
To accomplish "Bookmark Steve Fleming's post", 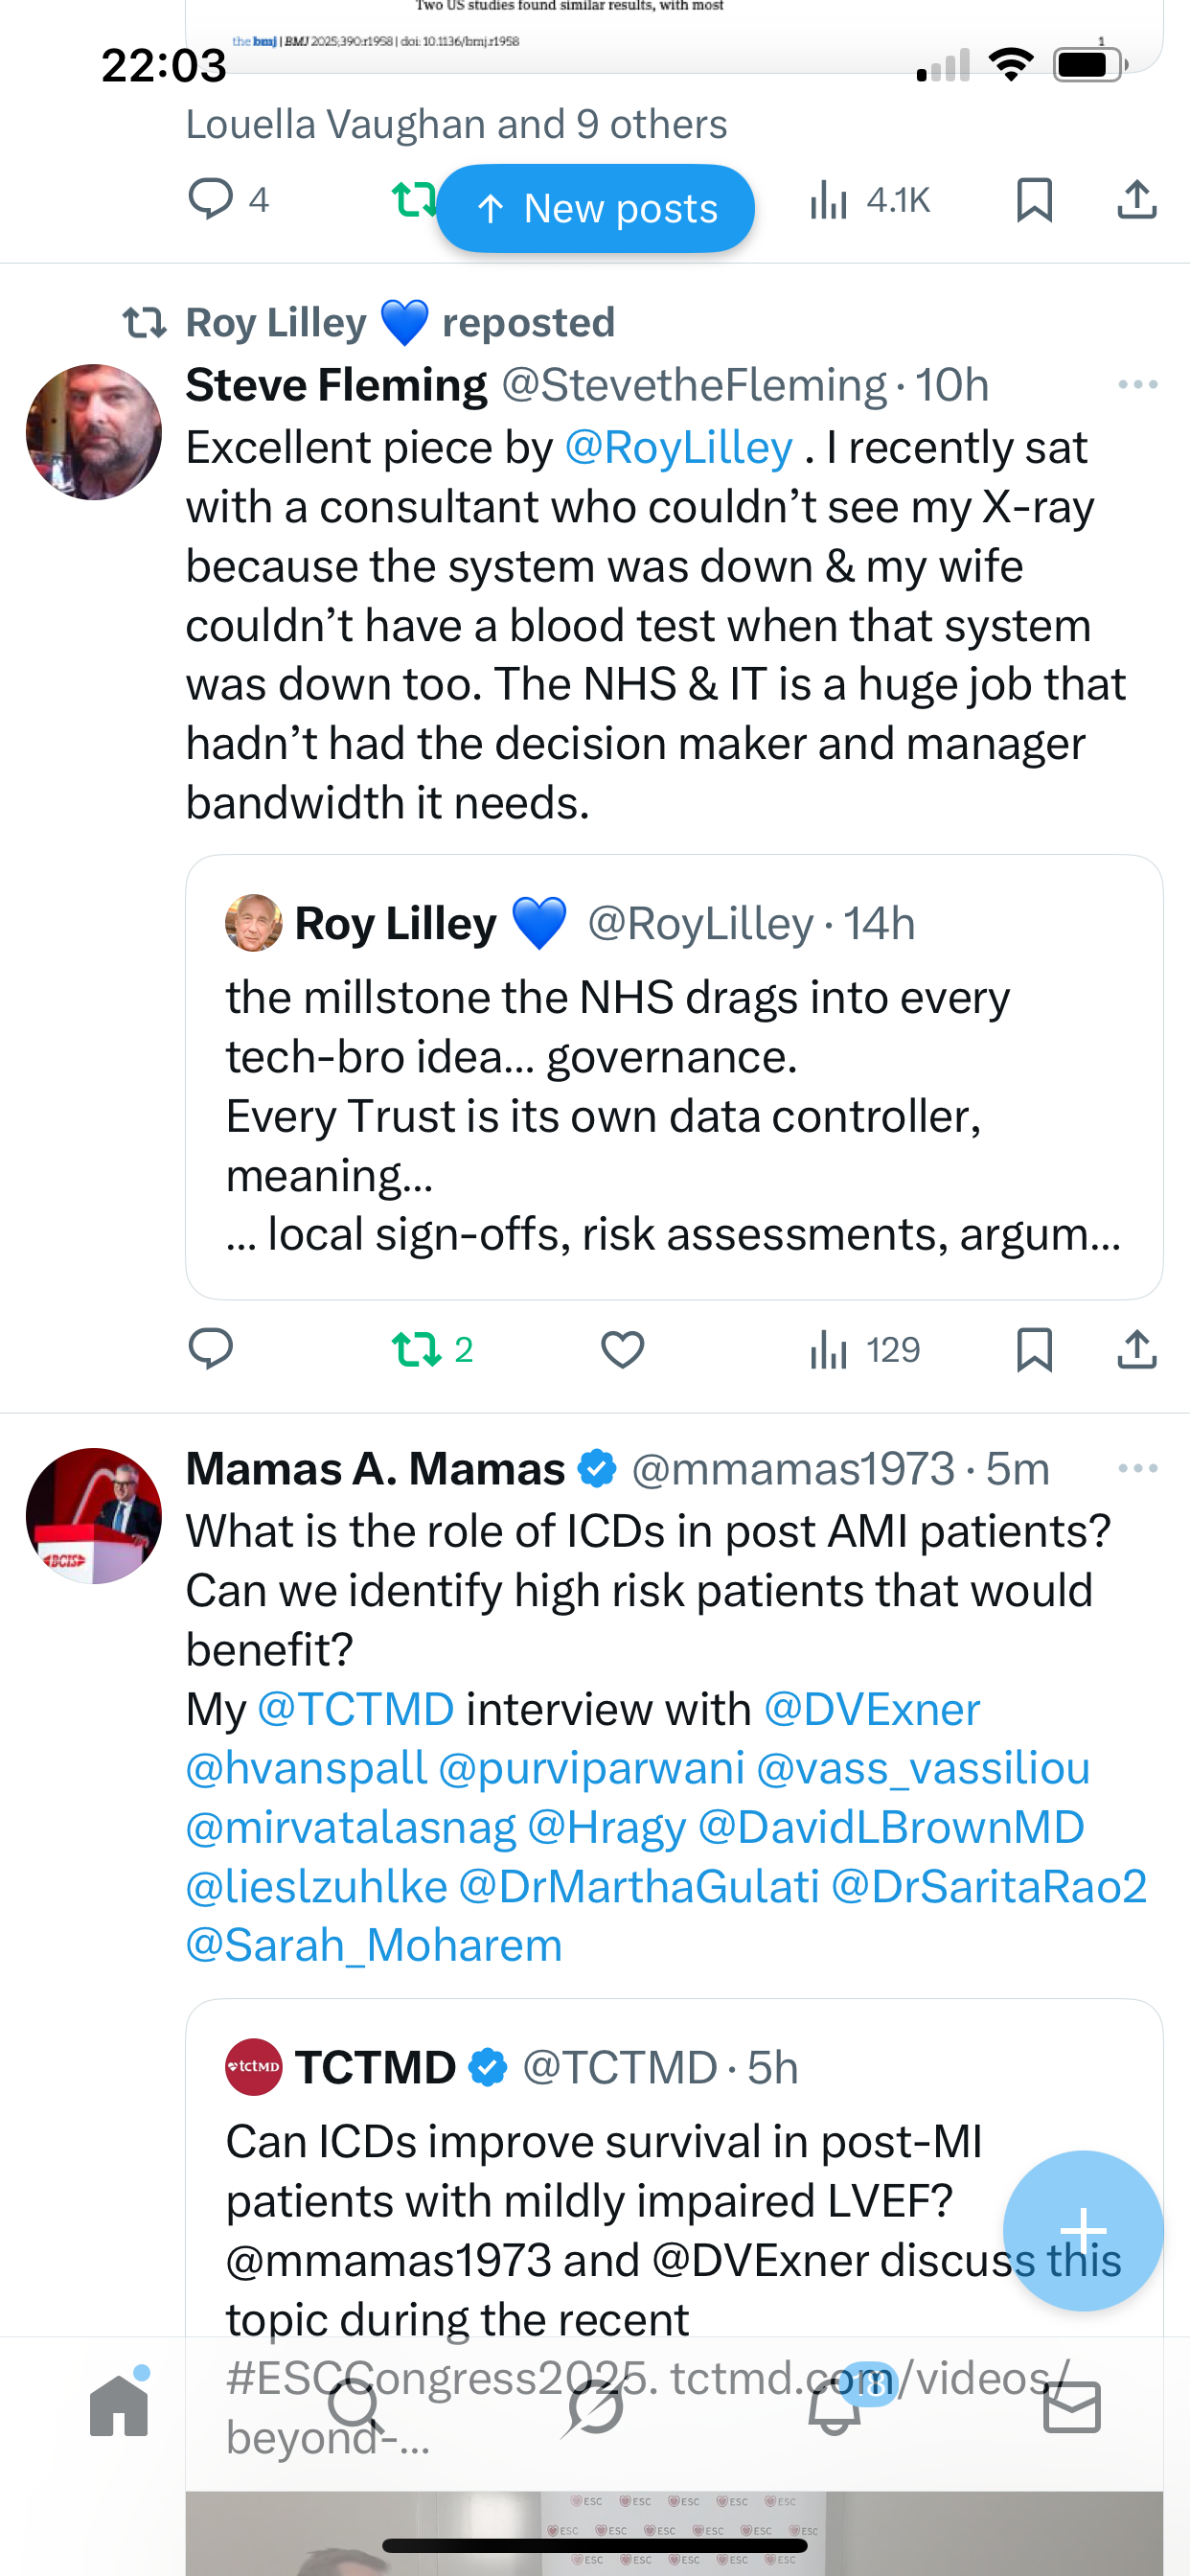I will pos(1034,1350).
